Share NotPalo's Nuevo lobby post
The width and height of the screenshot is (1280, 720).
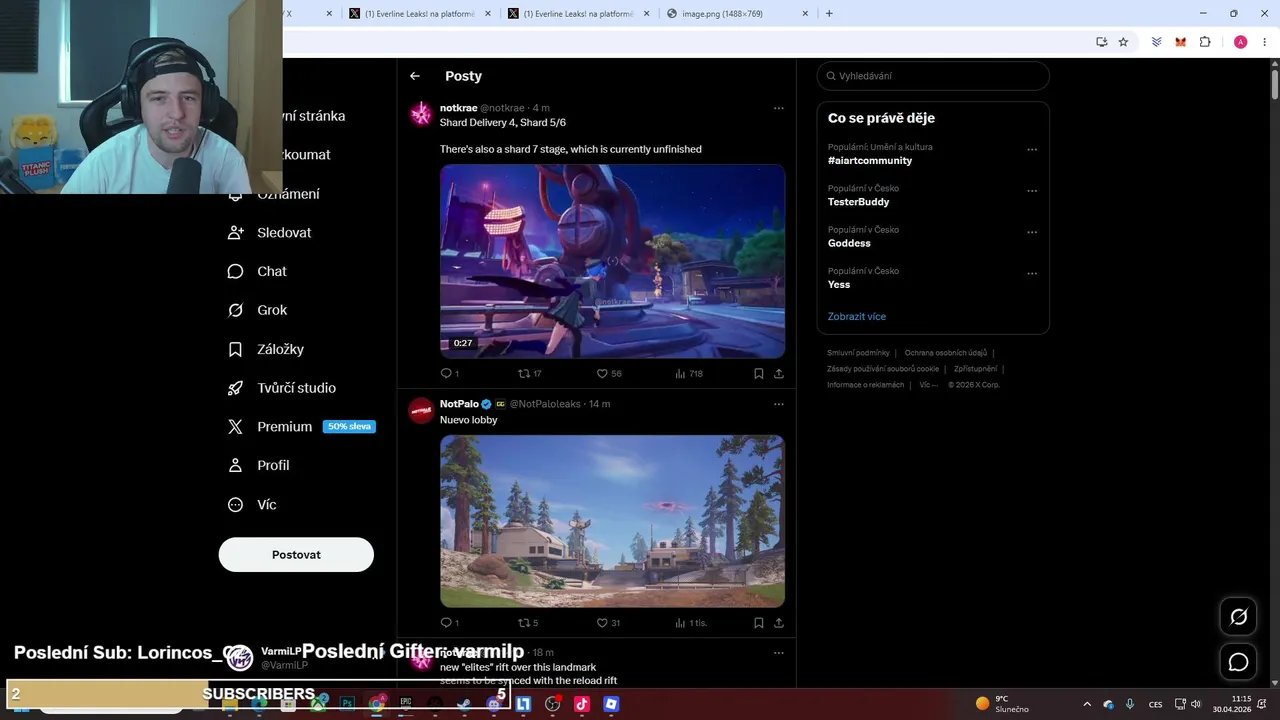point(778,623)
